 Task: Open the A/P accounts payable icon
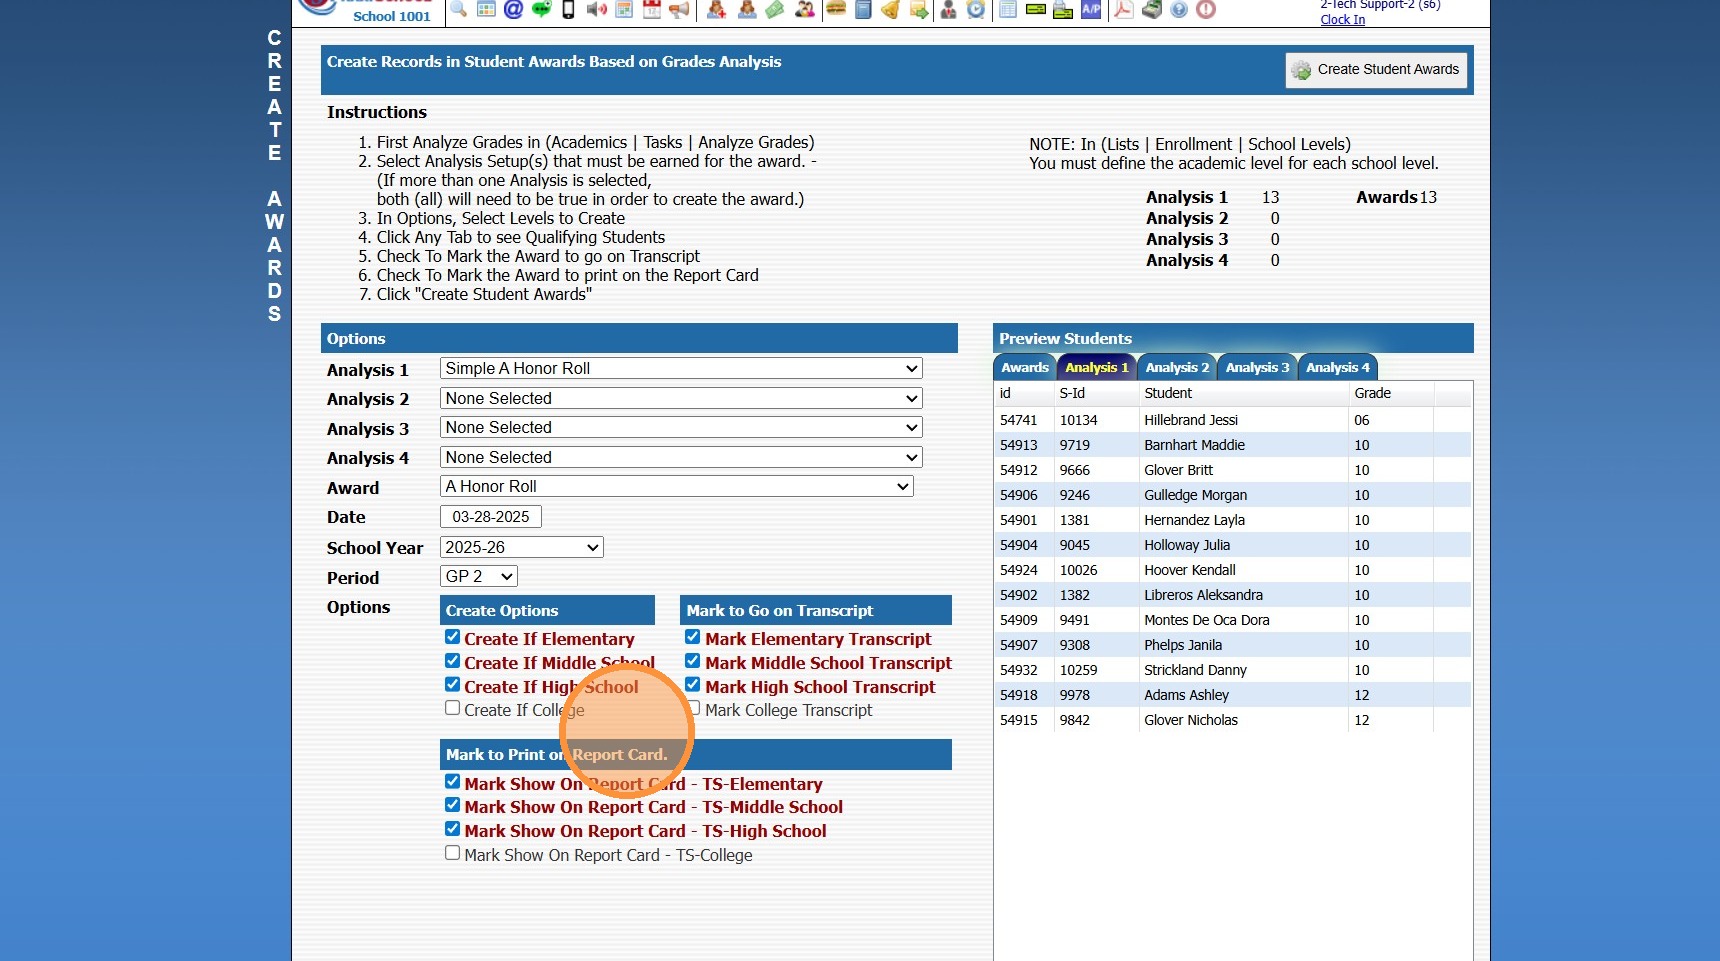point(1091,10)
